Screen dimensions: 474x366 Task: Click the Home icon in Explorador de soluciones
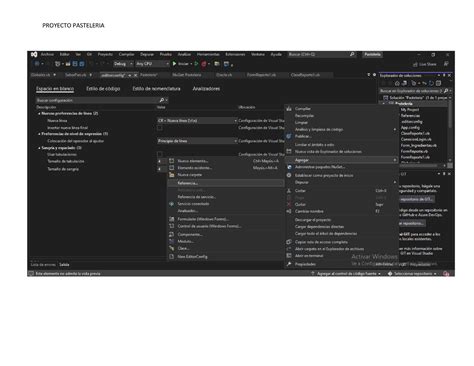pyautogui.click(x=397, y=83)
